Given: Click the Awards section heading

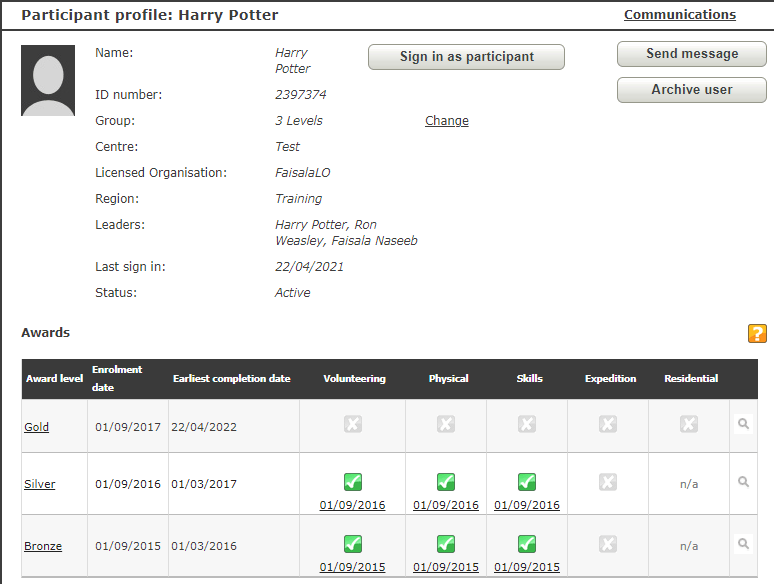Looking at the screenshot, I should point(45,333).
